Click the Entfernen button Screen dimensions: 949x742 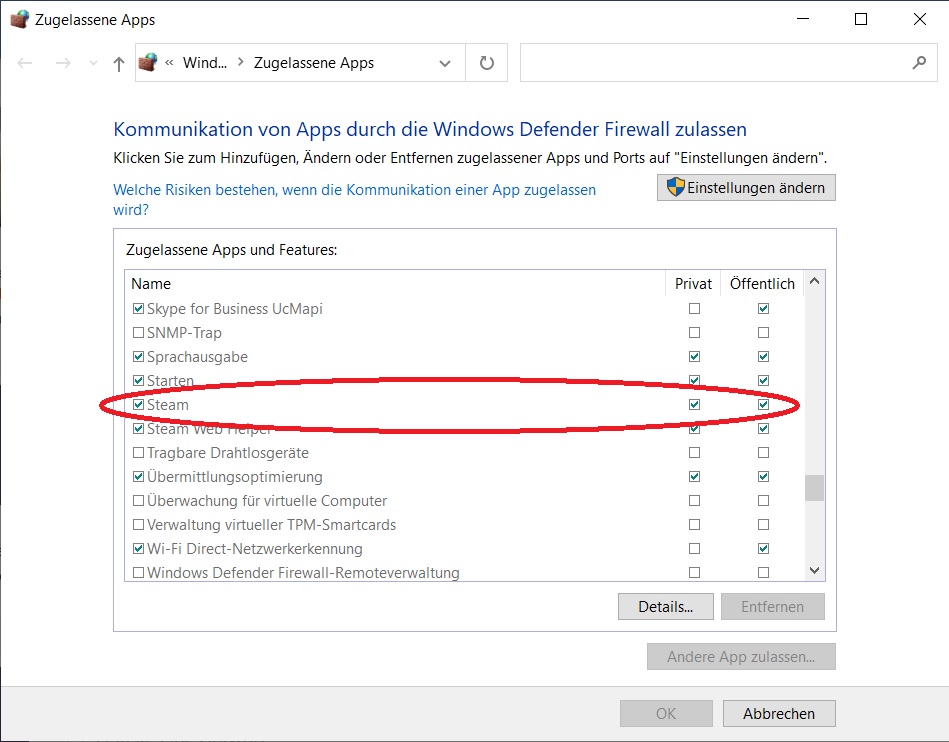point(773,606)
